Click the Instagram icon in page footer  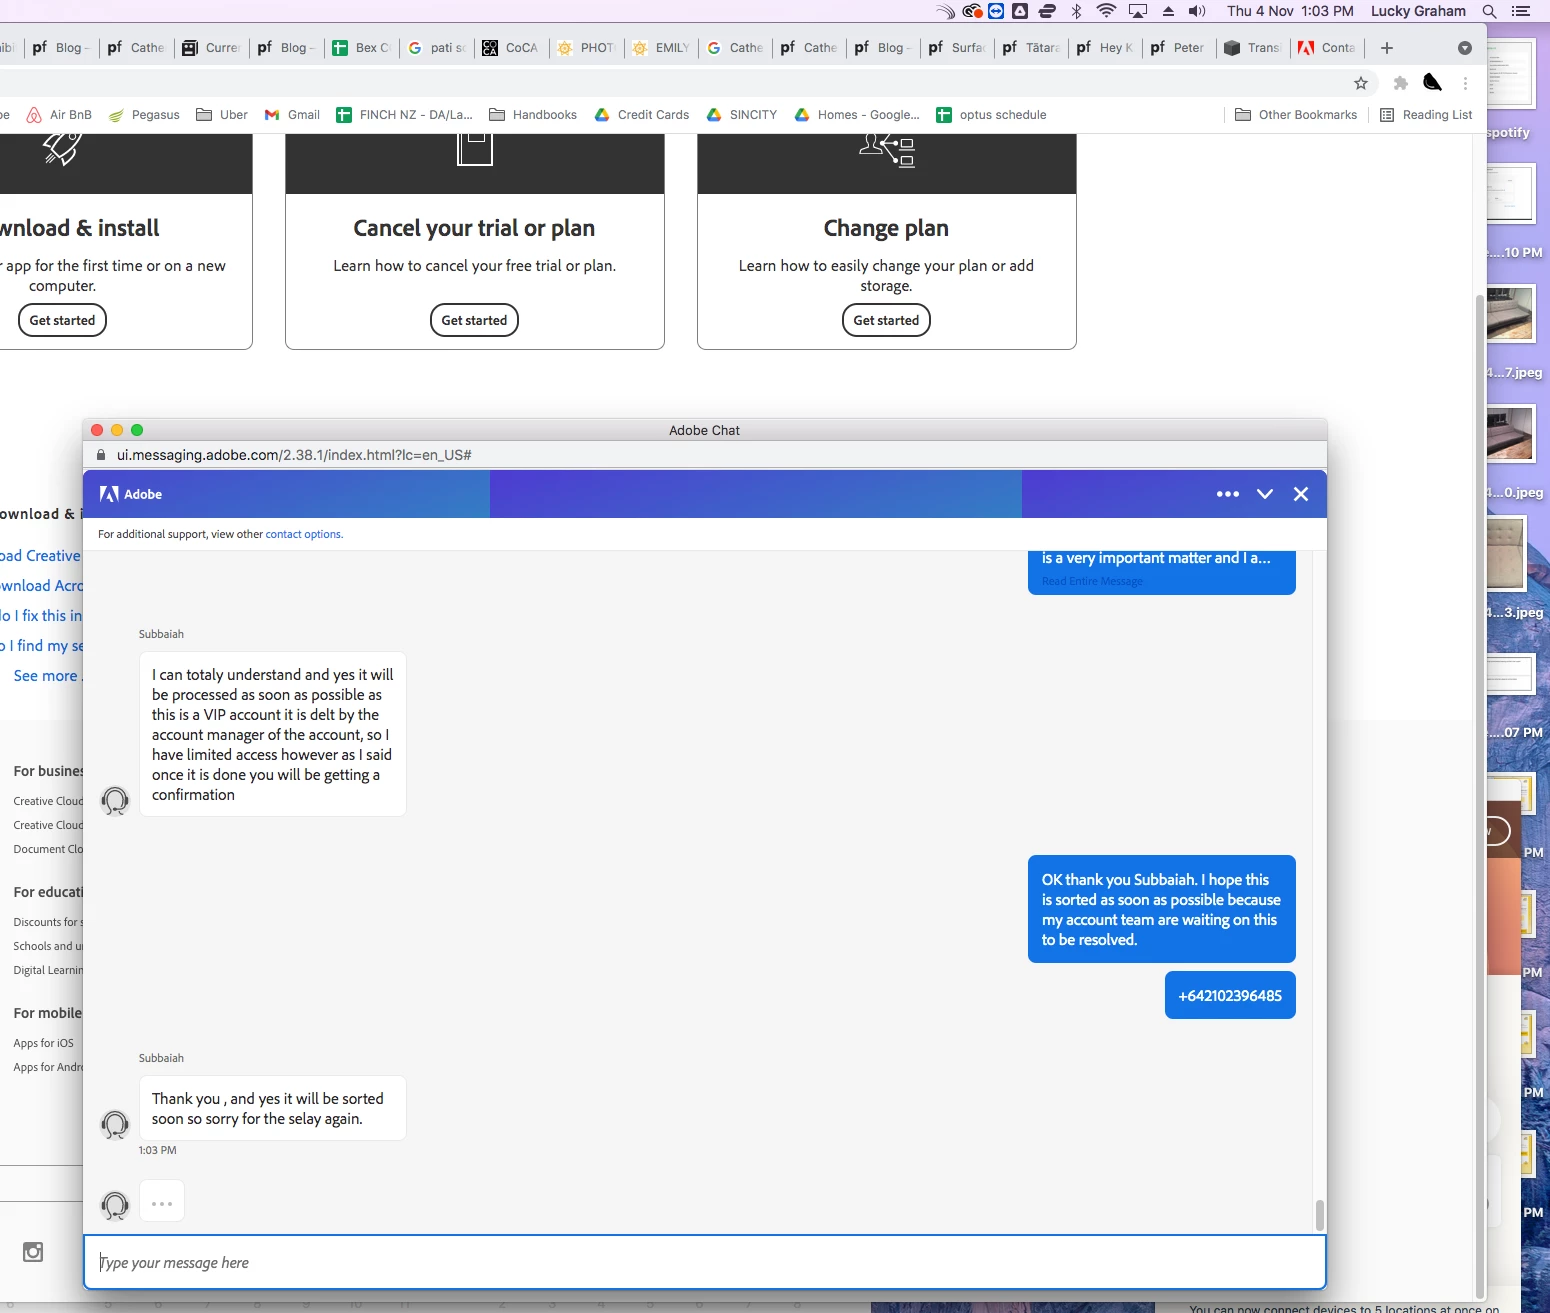(x=33, y=1252)
